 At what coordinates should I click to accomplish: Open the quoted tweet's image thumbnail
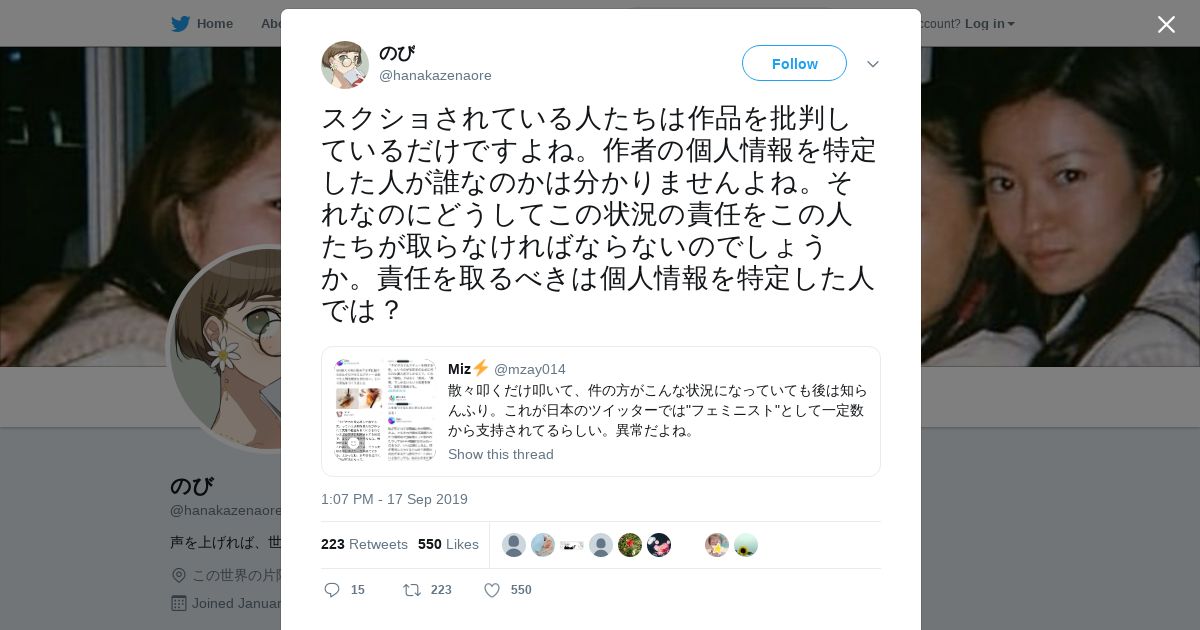click(x=385, y=410)
